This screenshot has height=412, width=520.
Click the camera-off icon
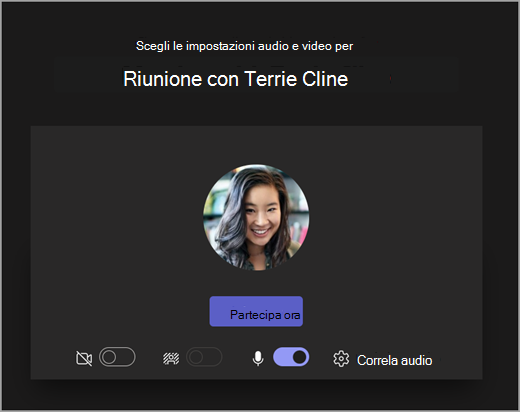coord(84,358)
